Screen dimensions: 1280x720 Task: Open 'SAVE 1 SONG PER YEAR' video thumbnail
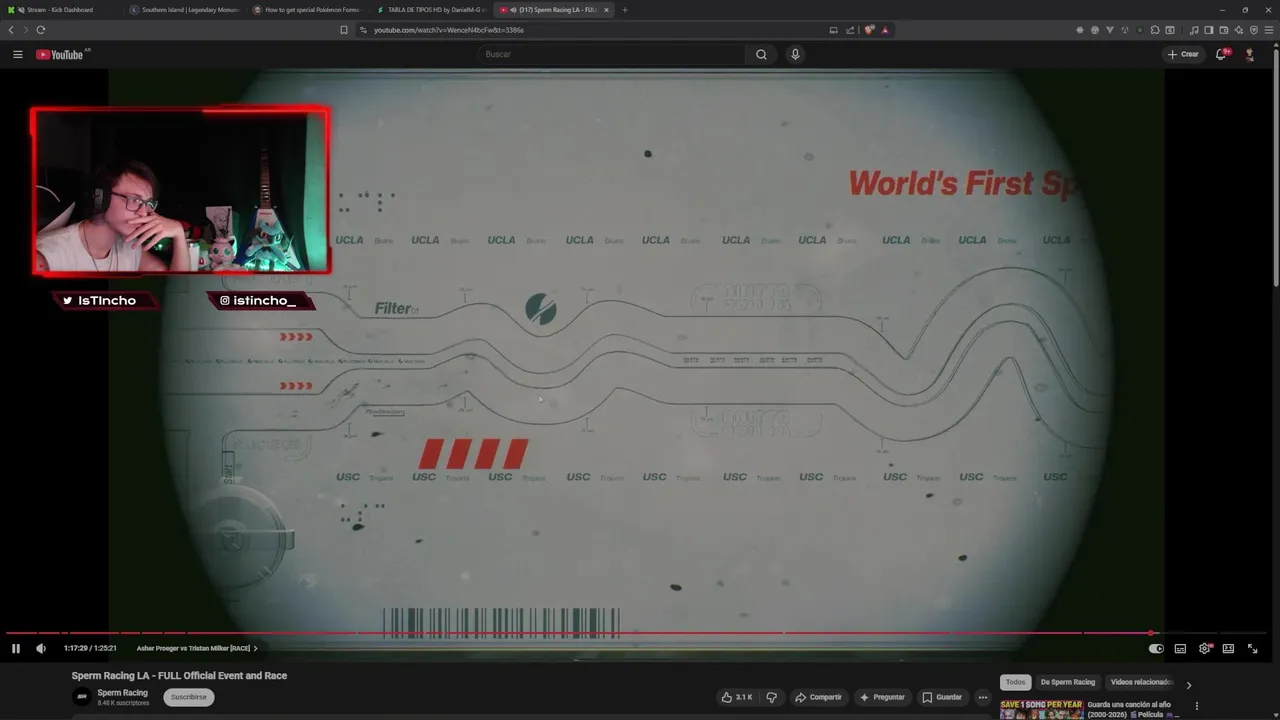(1041, 709)
